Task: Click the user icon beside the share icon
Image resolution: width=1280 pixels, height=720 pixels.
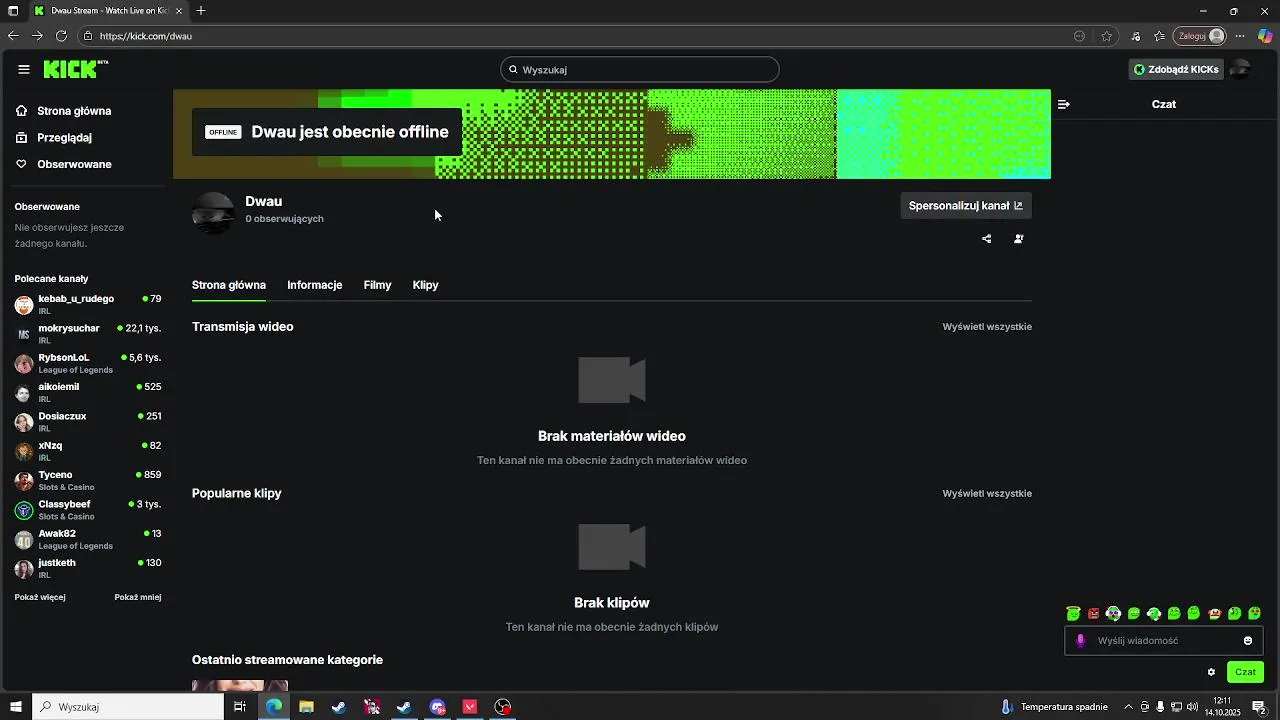Action: pyautogui.click(x=1019, y=239)
